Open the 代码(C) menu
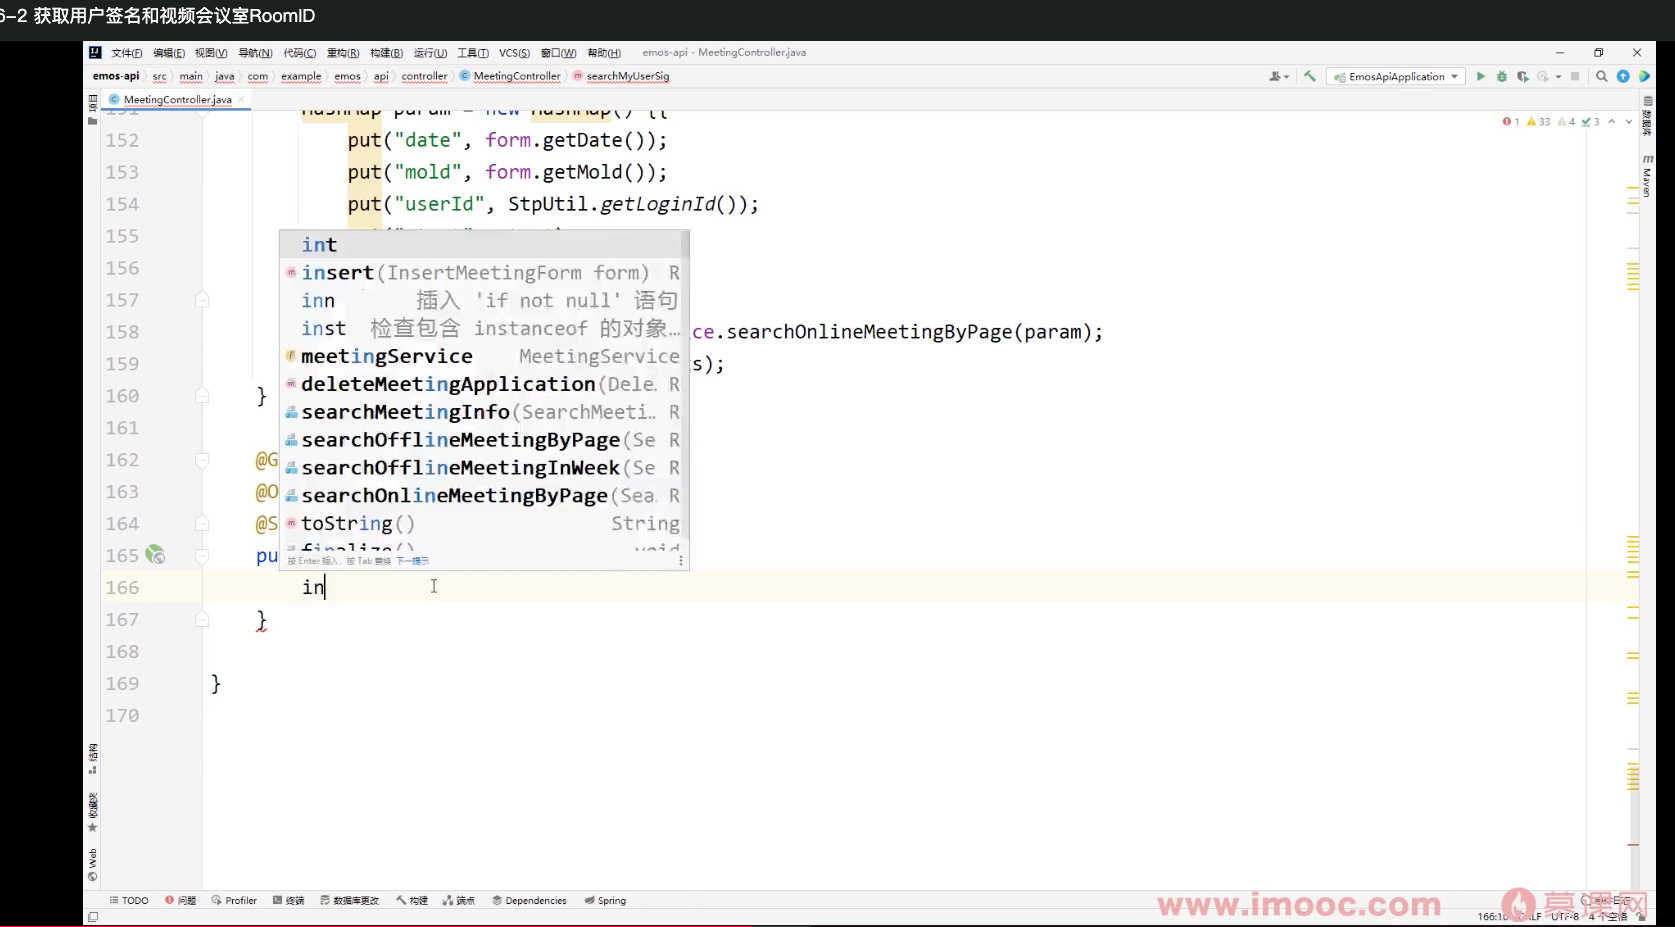This screenshot has width=1675, height=927. (x=300, y=53)
